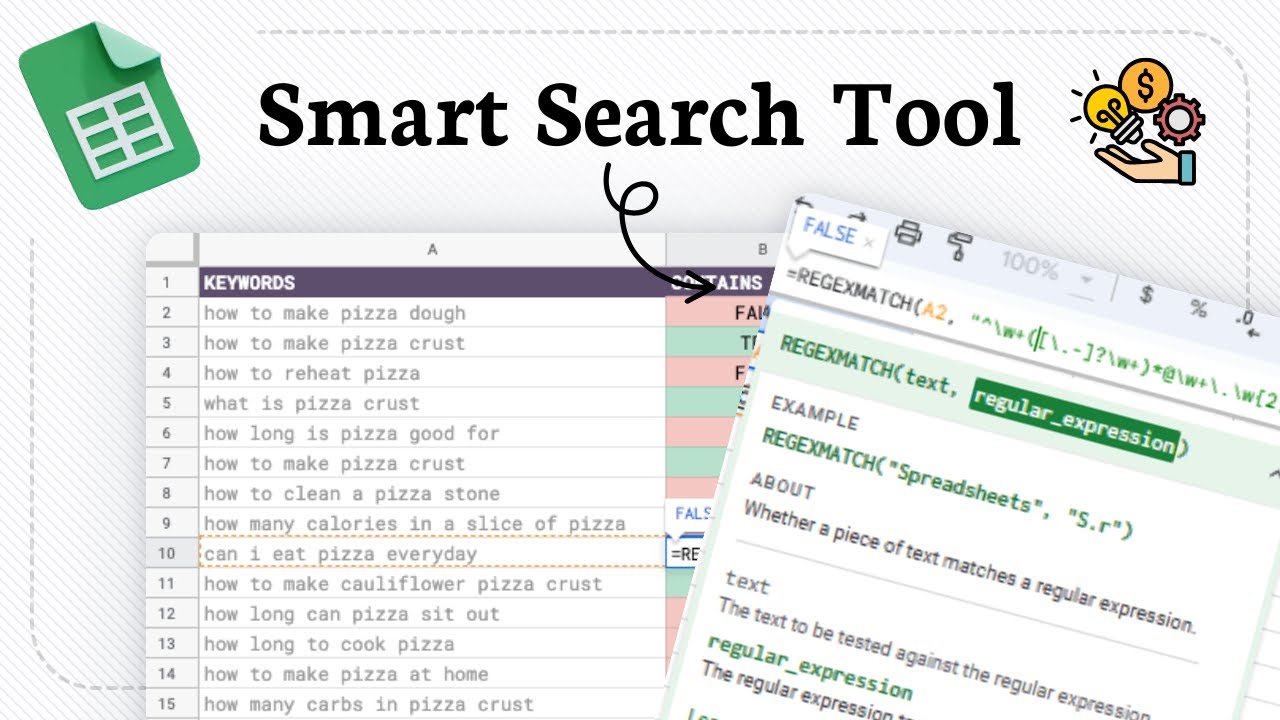Click the percent % format icon
This screenshot has height=720, width=1280.
1197,308
